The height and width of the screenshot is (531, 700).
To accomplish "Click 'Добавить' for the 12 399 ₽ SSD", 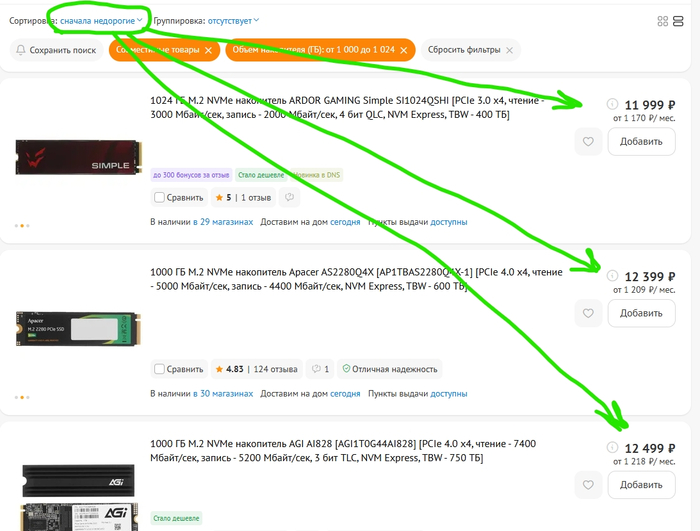I will (x=641, y=313).
